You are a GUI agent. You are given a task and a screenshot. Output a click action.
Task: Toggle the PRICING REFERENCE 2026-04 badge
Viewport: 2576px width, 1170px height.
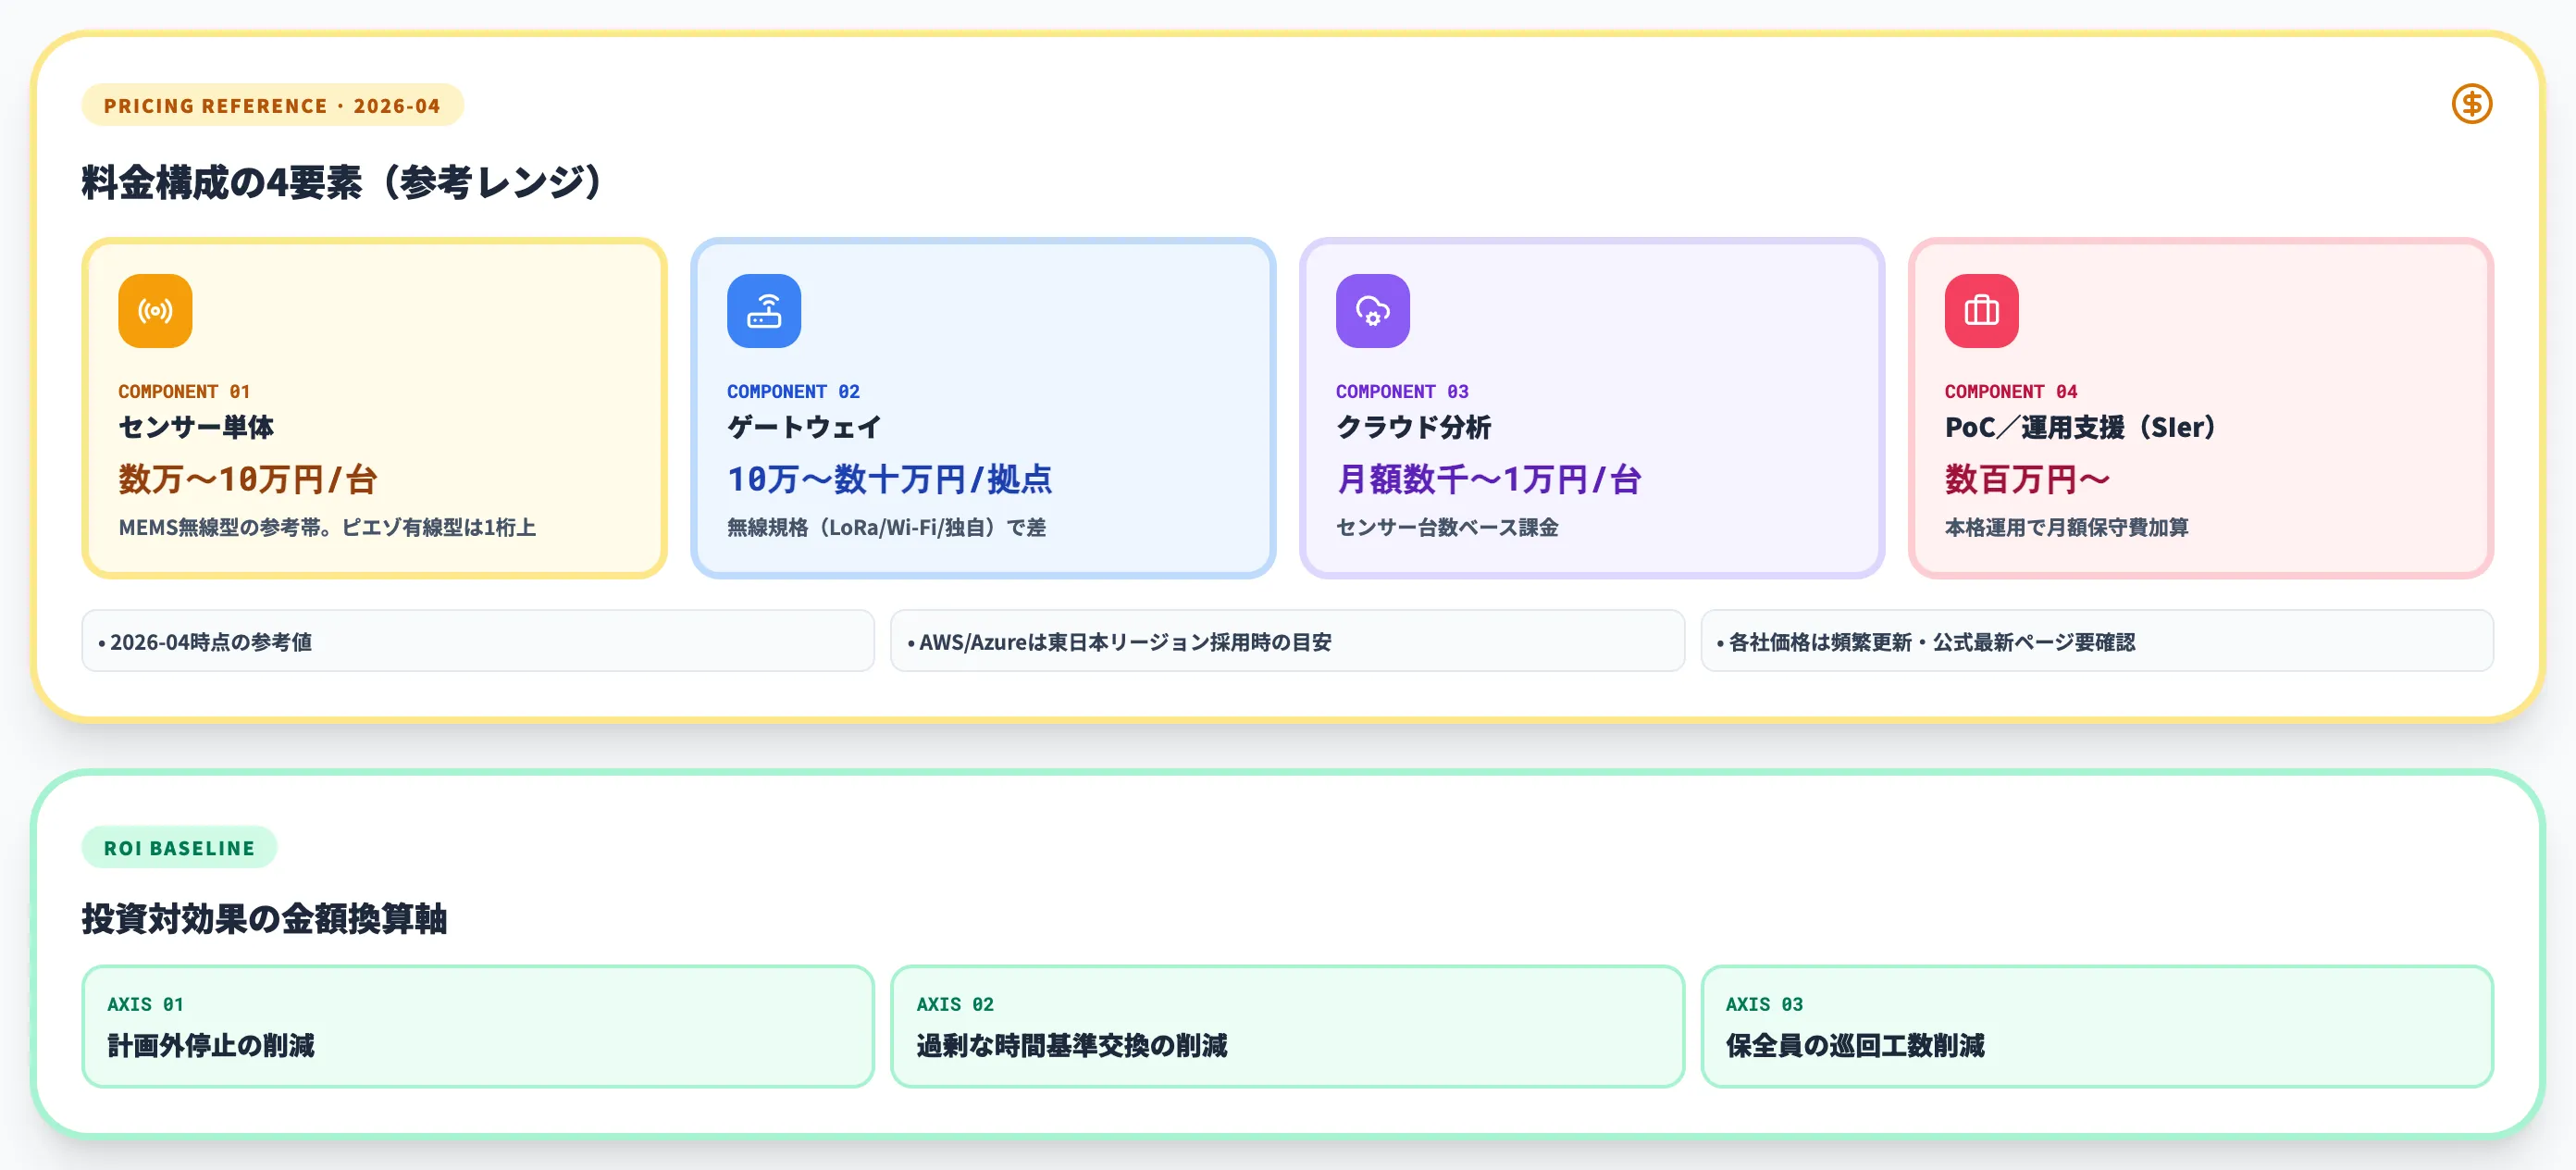[x=272, y=105]
